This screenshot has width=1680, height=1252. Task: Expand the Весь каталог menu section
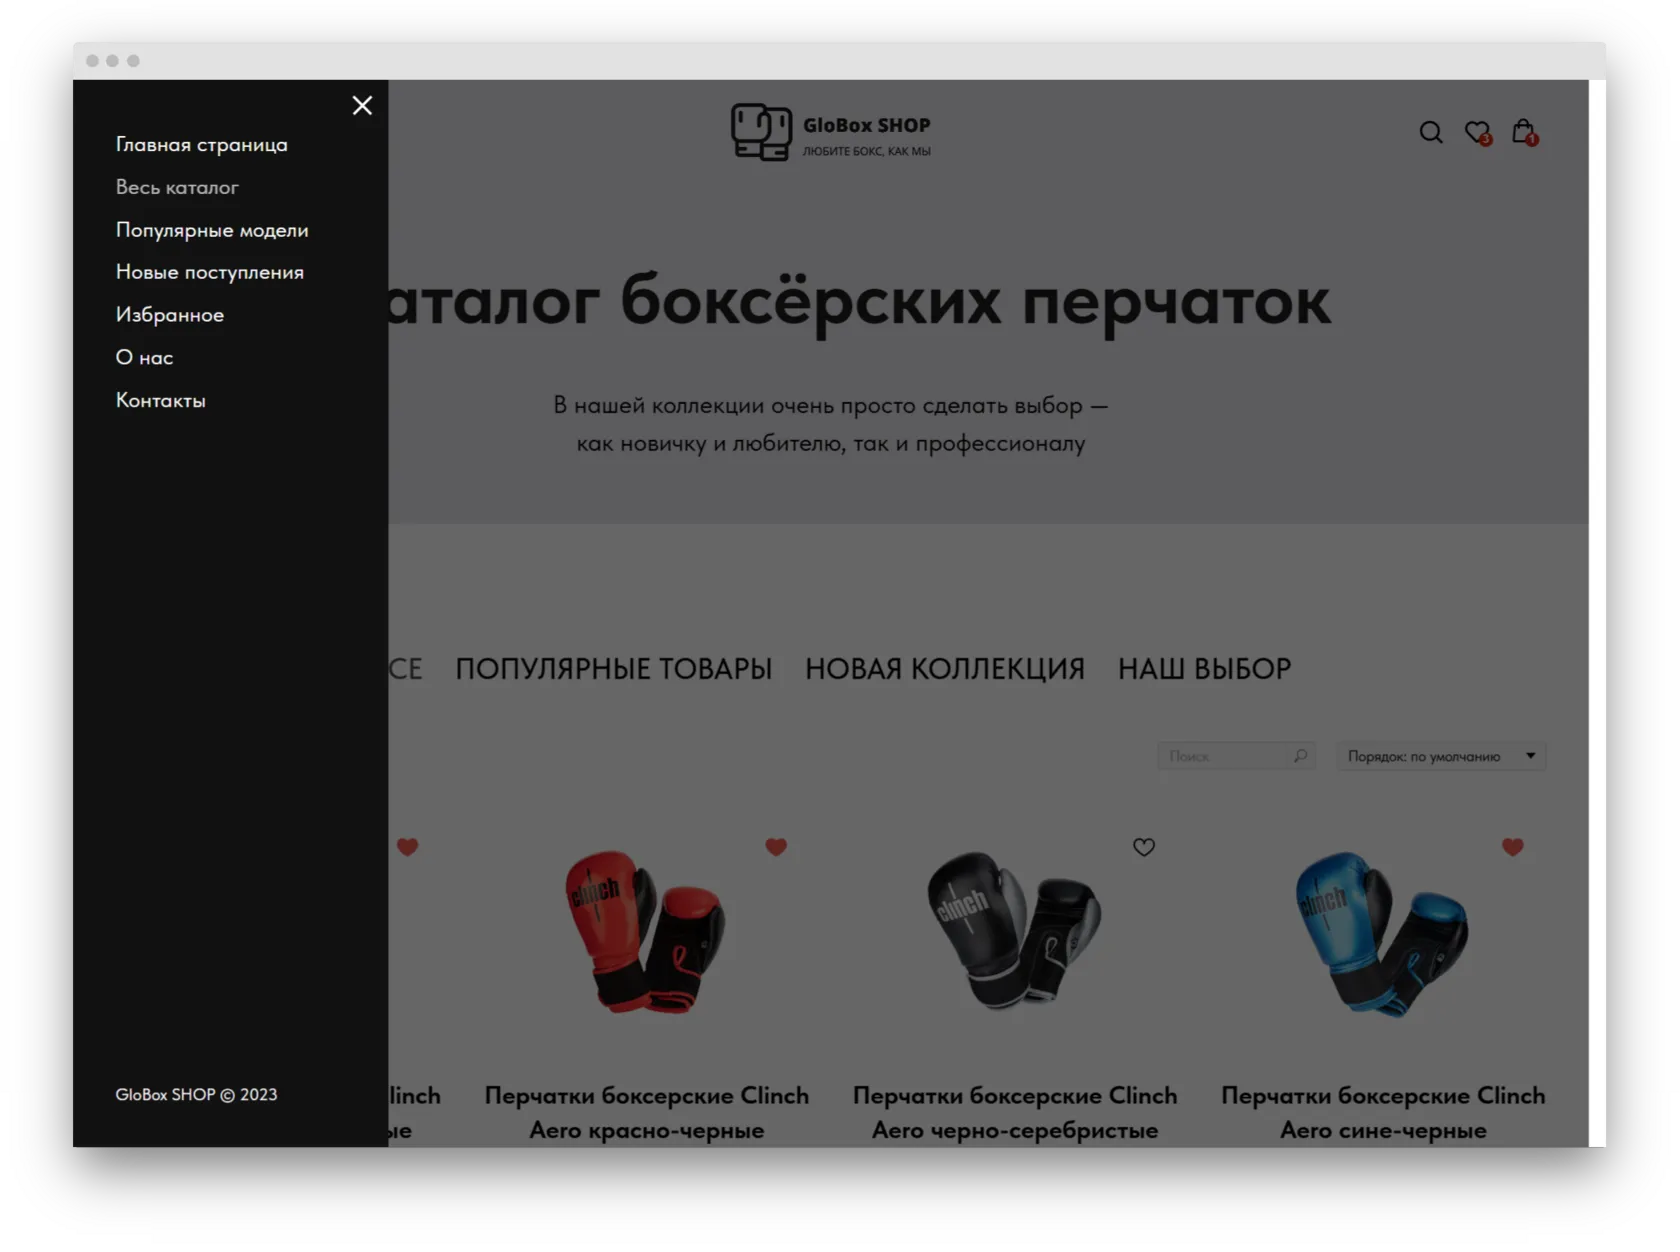pyautogui.click(x=177, y=187)
